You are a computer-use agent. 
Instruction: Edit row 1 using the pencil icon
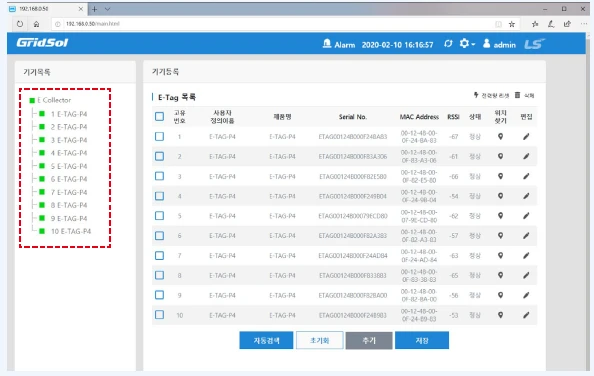pyautogui.click(x=526, y=136)
